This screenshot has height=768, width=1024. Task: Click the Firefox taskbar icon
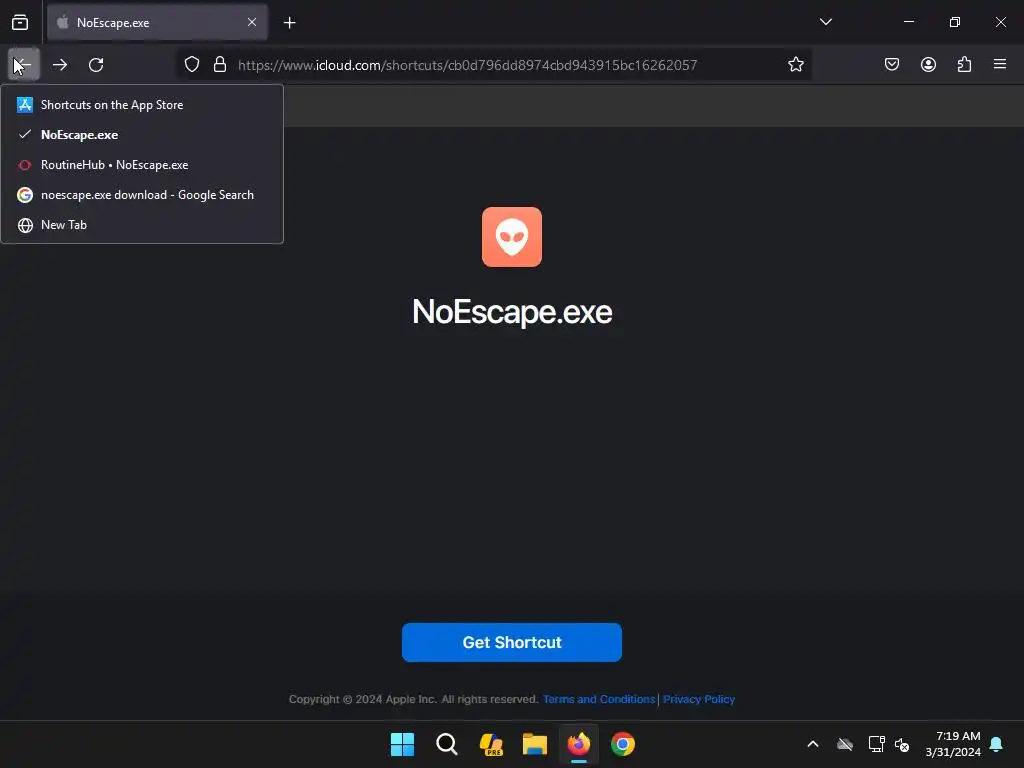point(579,744)
